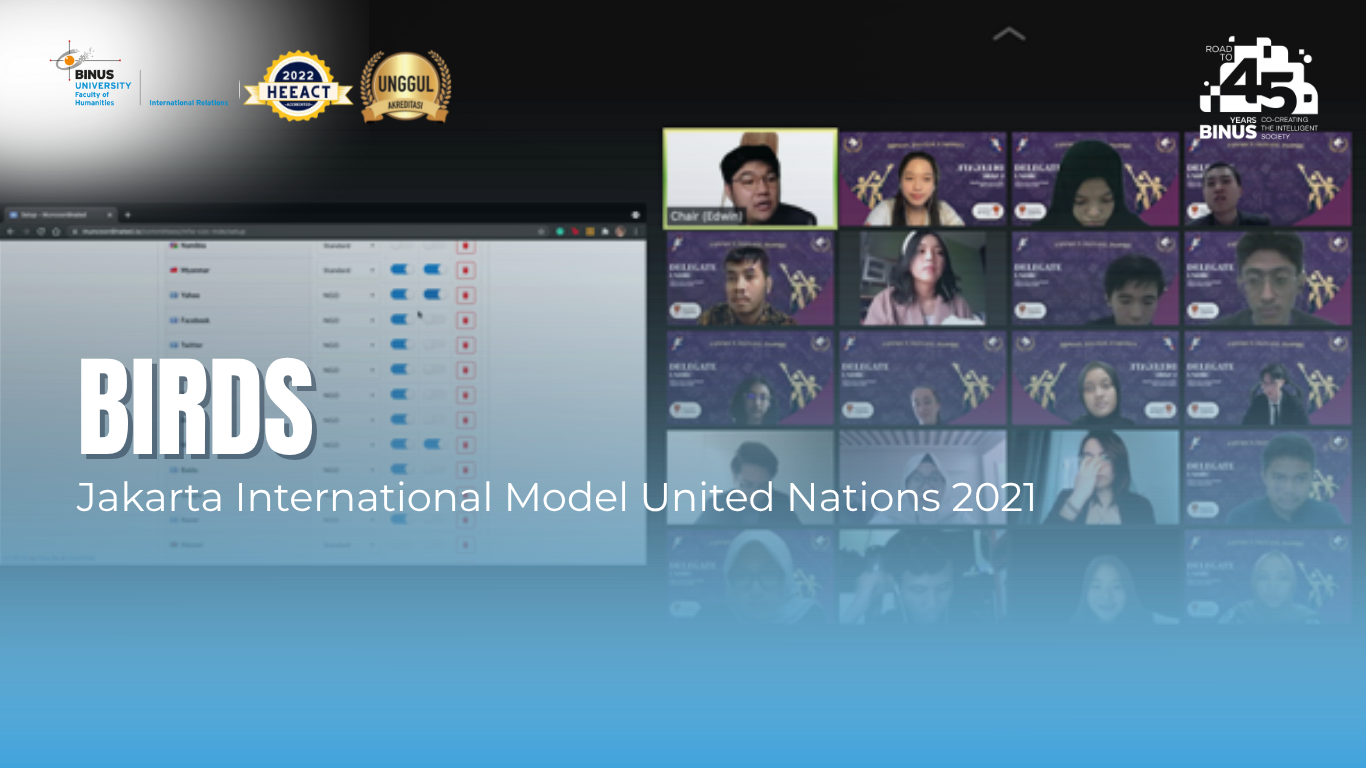Expand the NGO type dropdown for Yahoo
The image size is (1366, 768).
pos(348,295)
